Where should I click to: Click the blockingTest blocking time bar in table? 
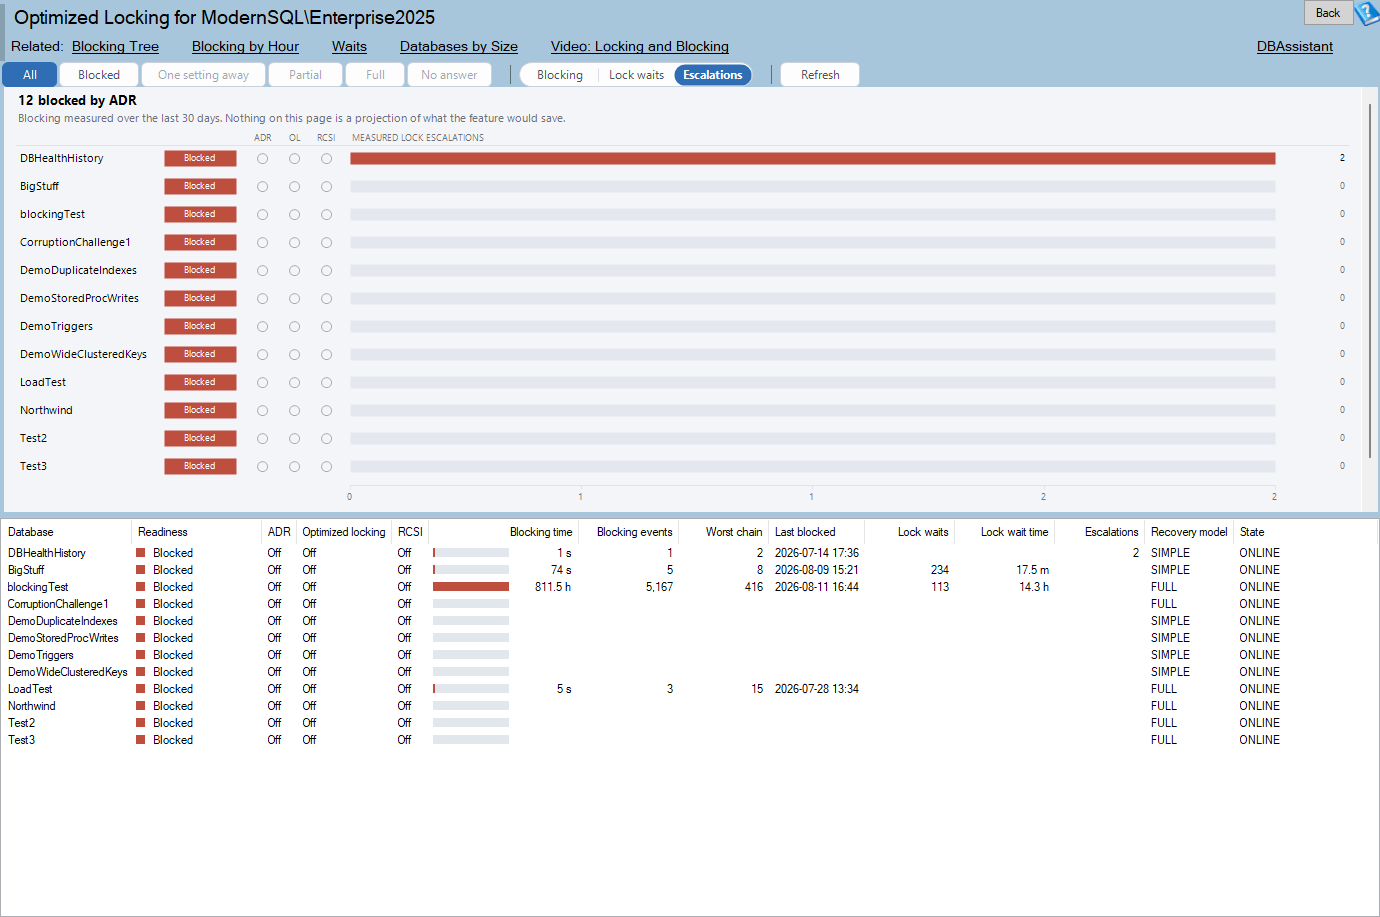pos(471,587)
